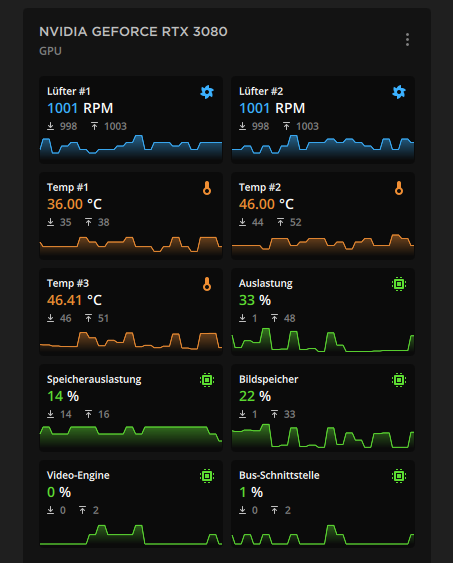The height and width of the screenshot is (563, 453).
Task: Click the minimum 44 value in Temp #2
Action: coord(257,222)
